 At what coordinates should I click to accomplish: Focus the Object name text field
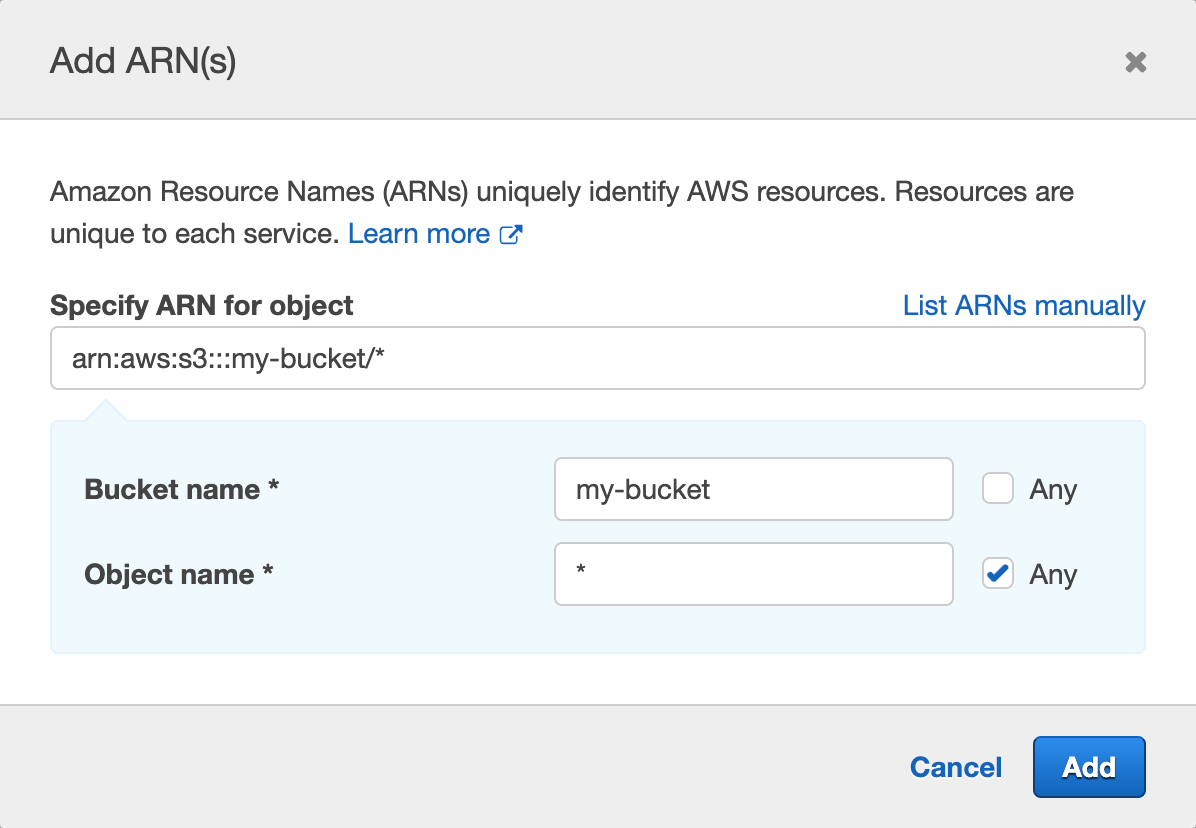click(x=753, y=574)
